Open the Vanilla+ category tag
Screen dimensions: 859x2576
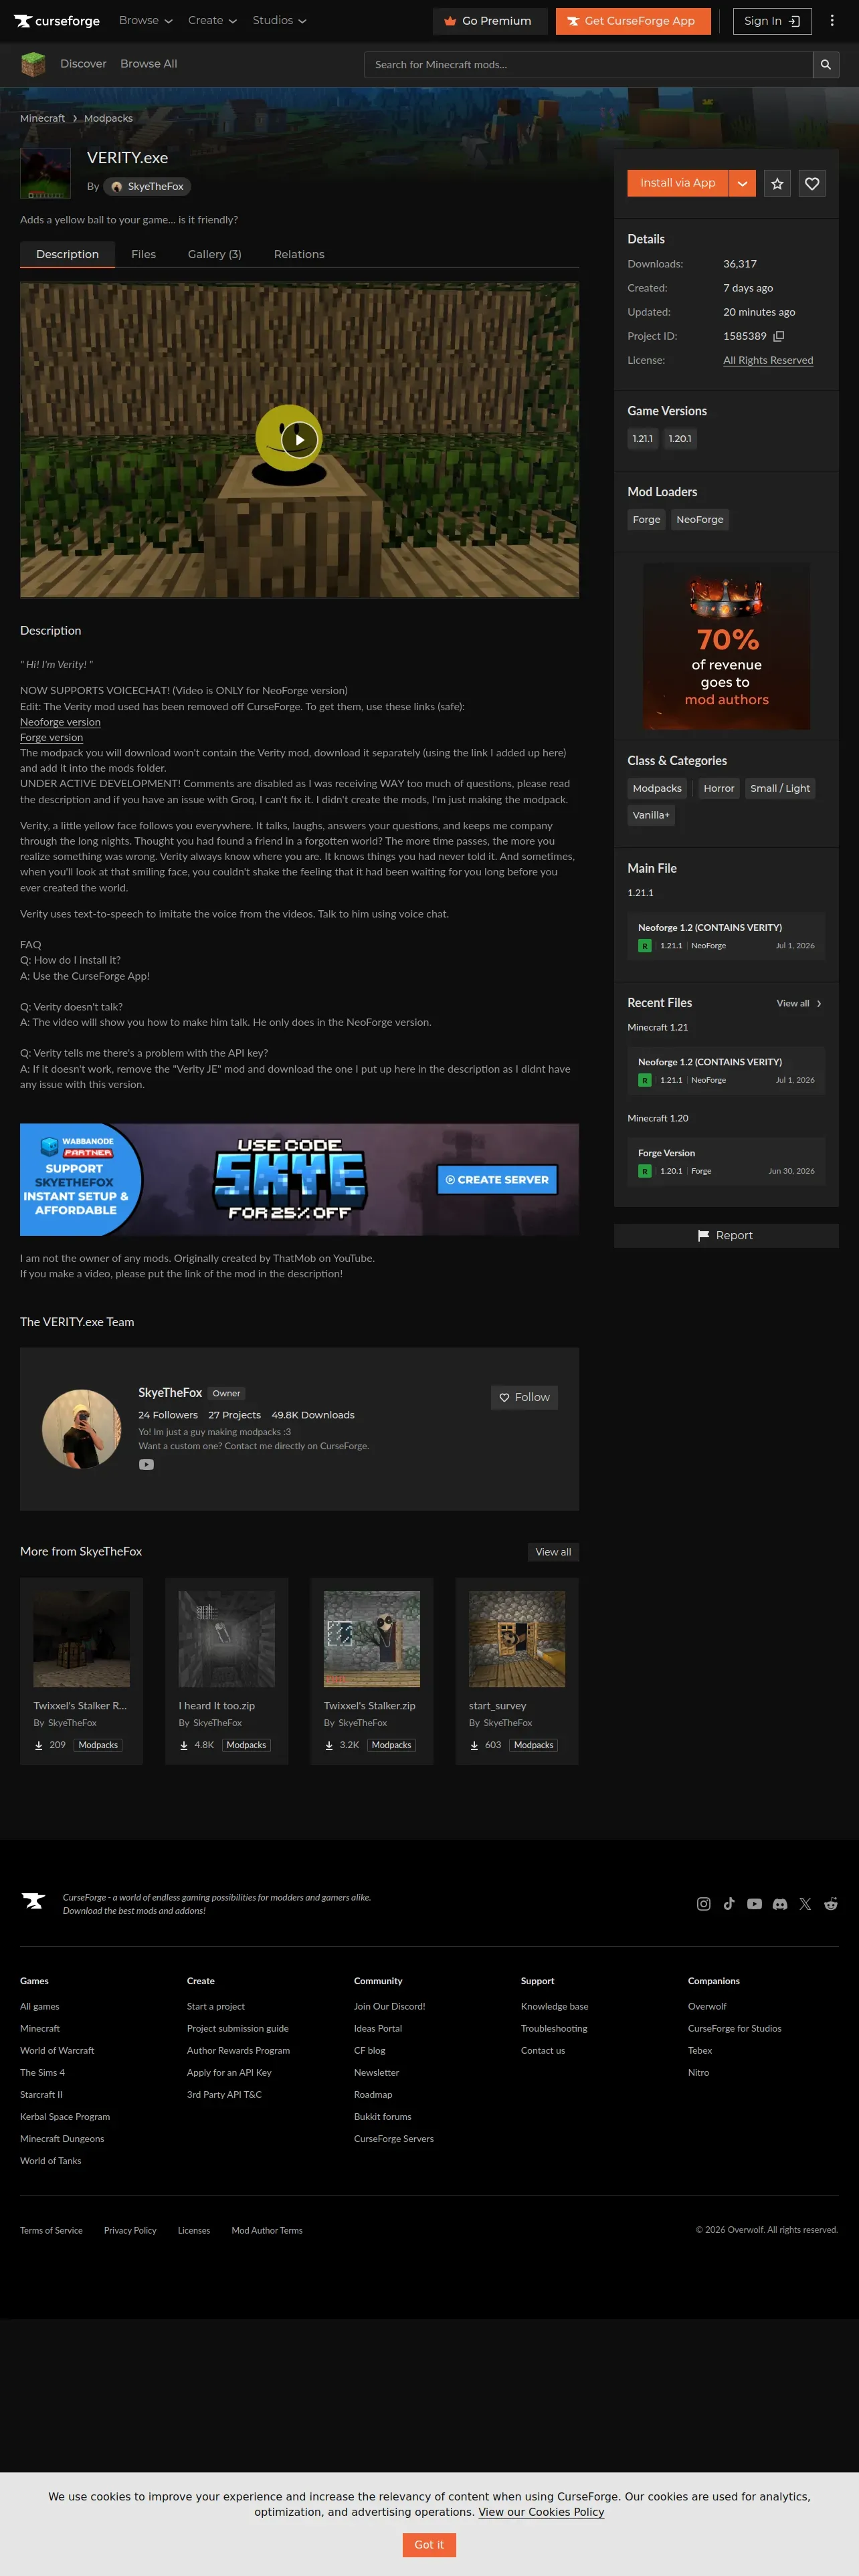[651, 816]
